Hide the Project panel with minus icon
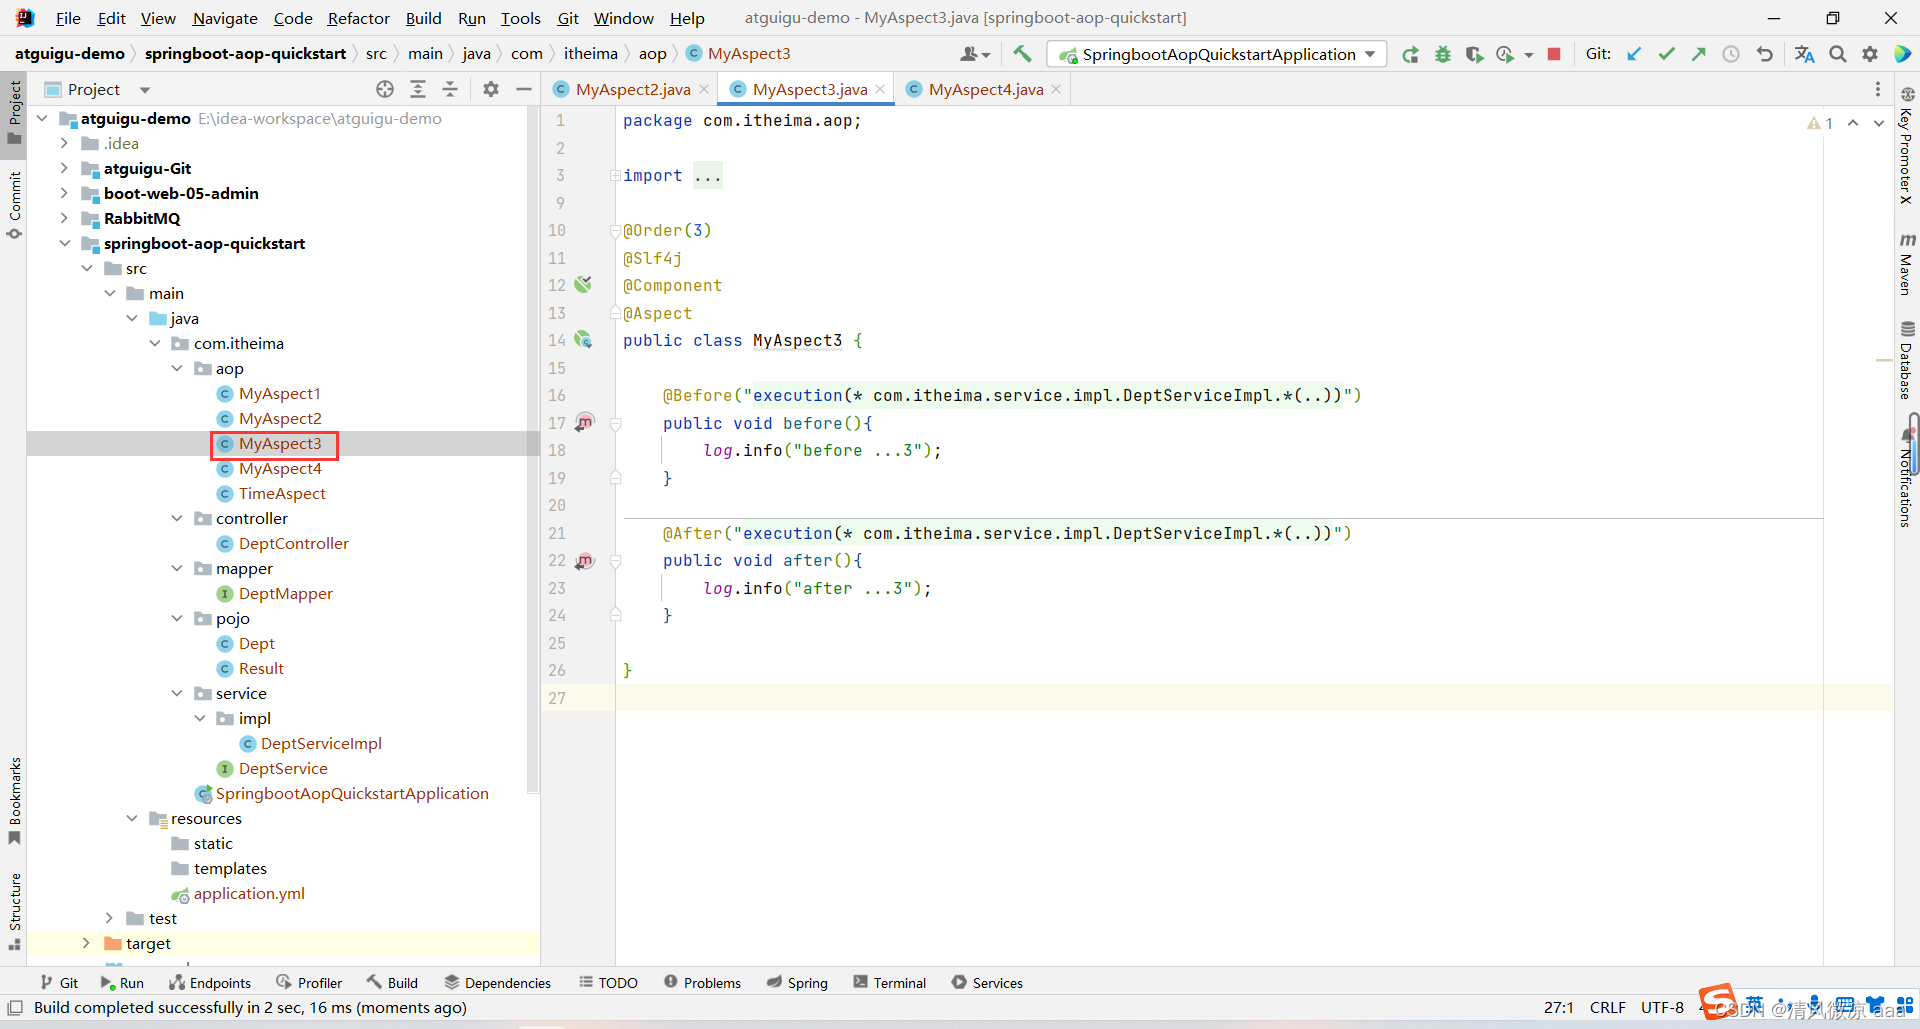 tap(523, 89)
